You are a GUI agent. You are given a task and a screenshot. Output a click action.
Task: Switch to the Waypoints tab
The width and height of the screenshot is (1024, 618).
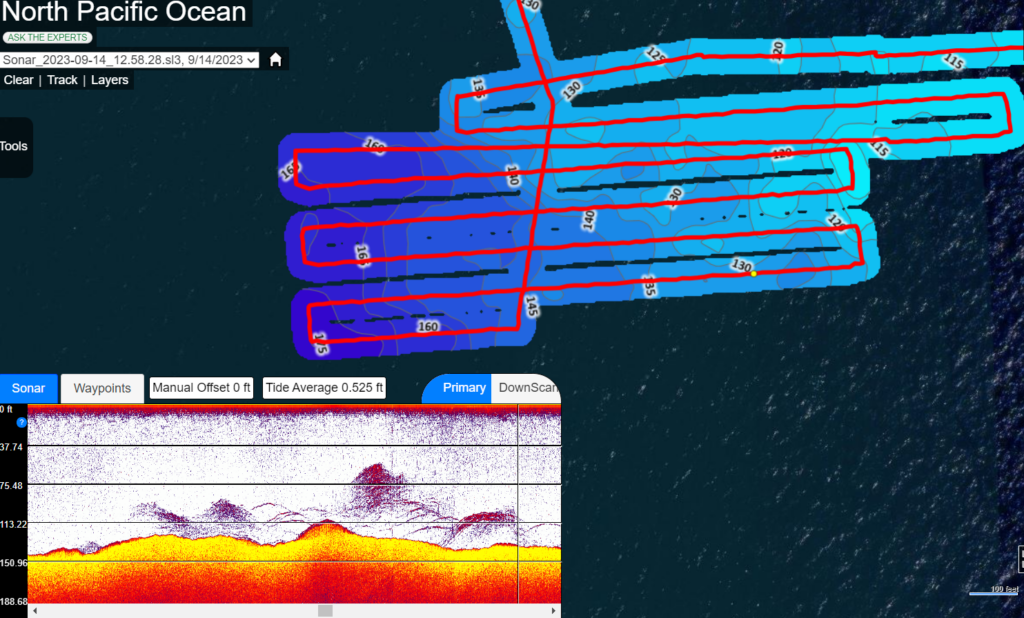(102, 388)
